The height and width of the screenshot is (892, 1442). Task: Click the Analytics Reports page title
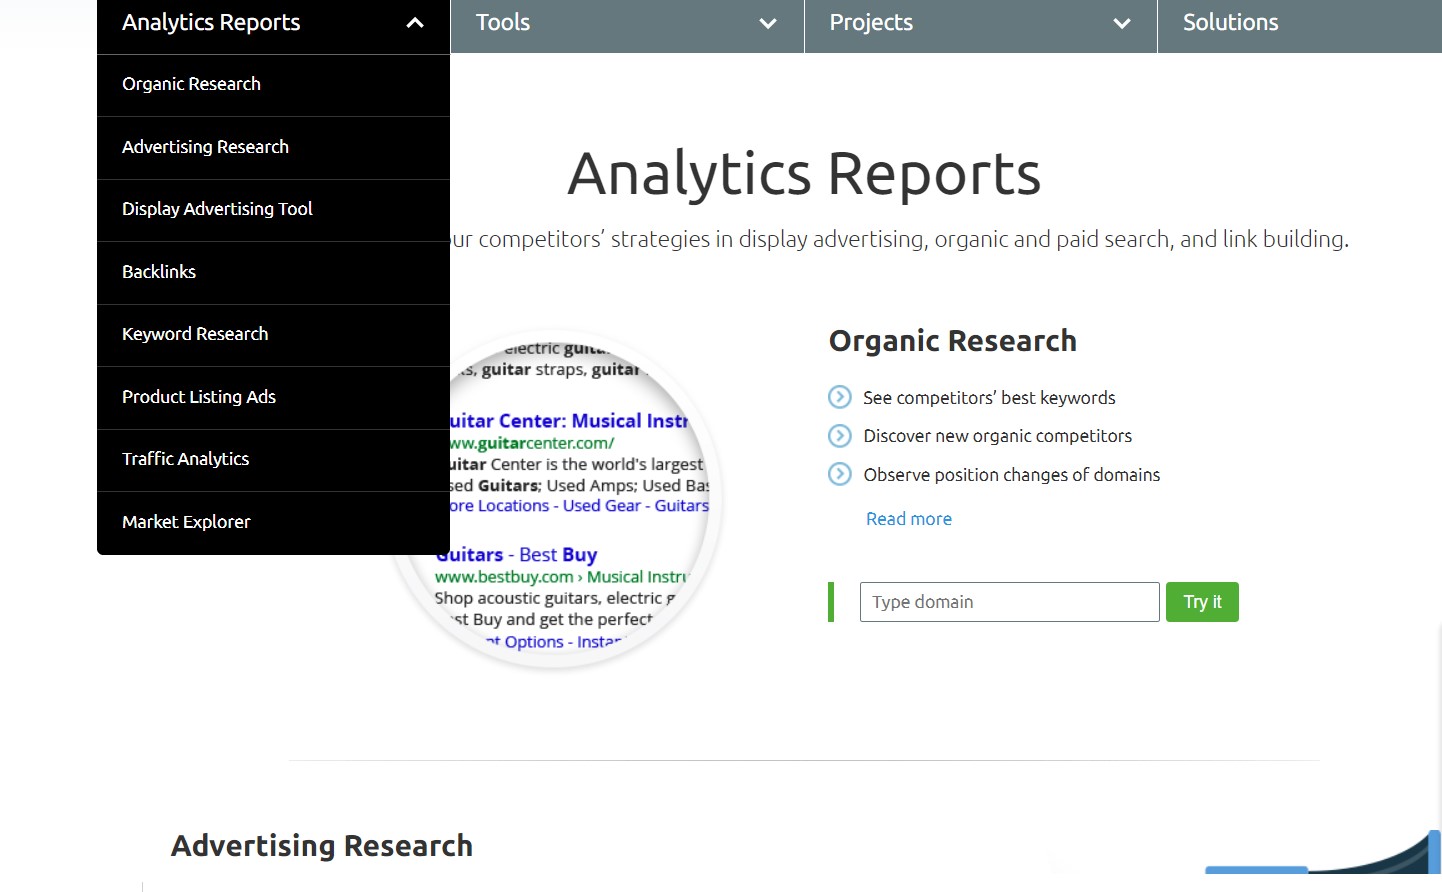pos(804,173)
